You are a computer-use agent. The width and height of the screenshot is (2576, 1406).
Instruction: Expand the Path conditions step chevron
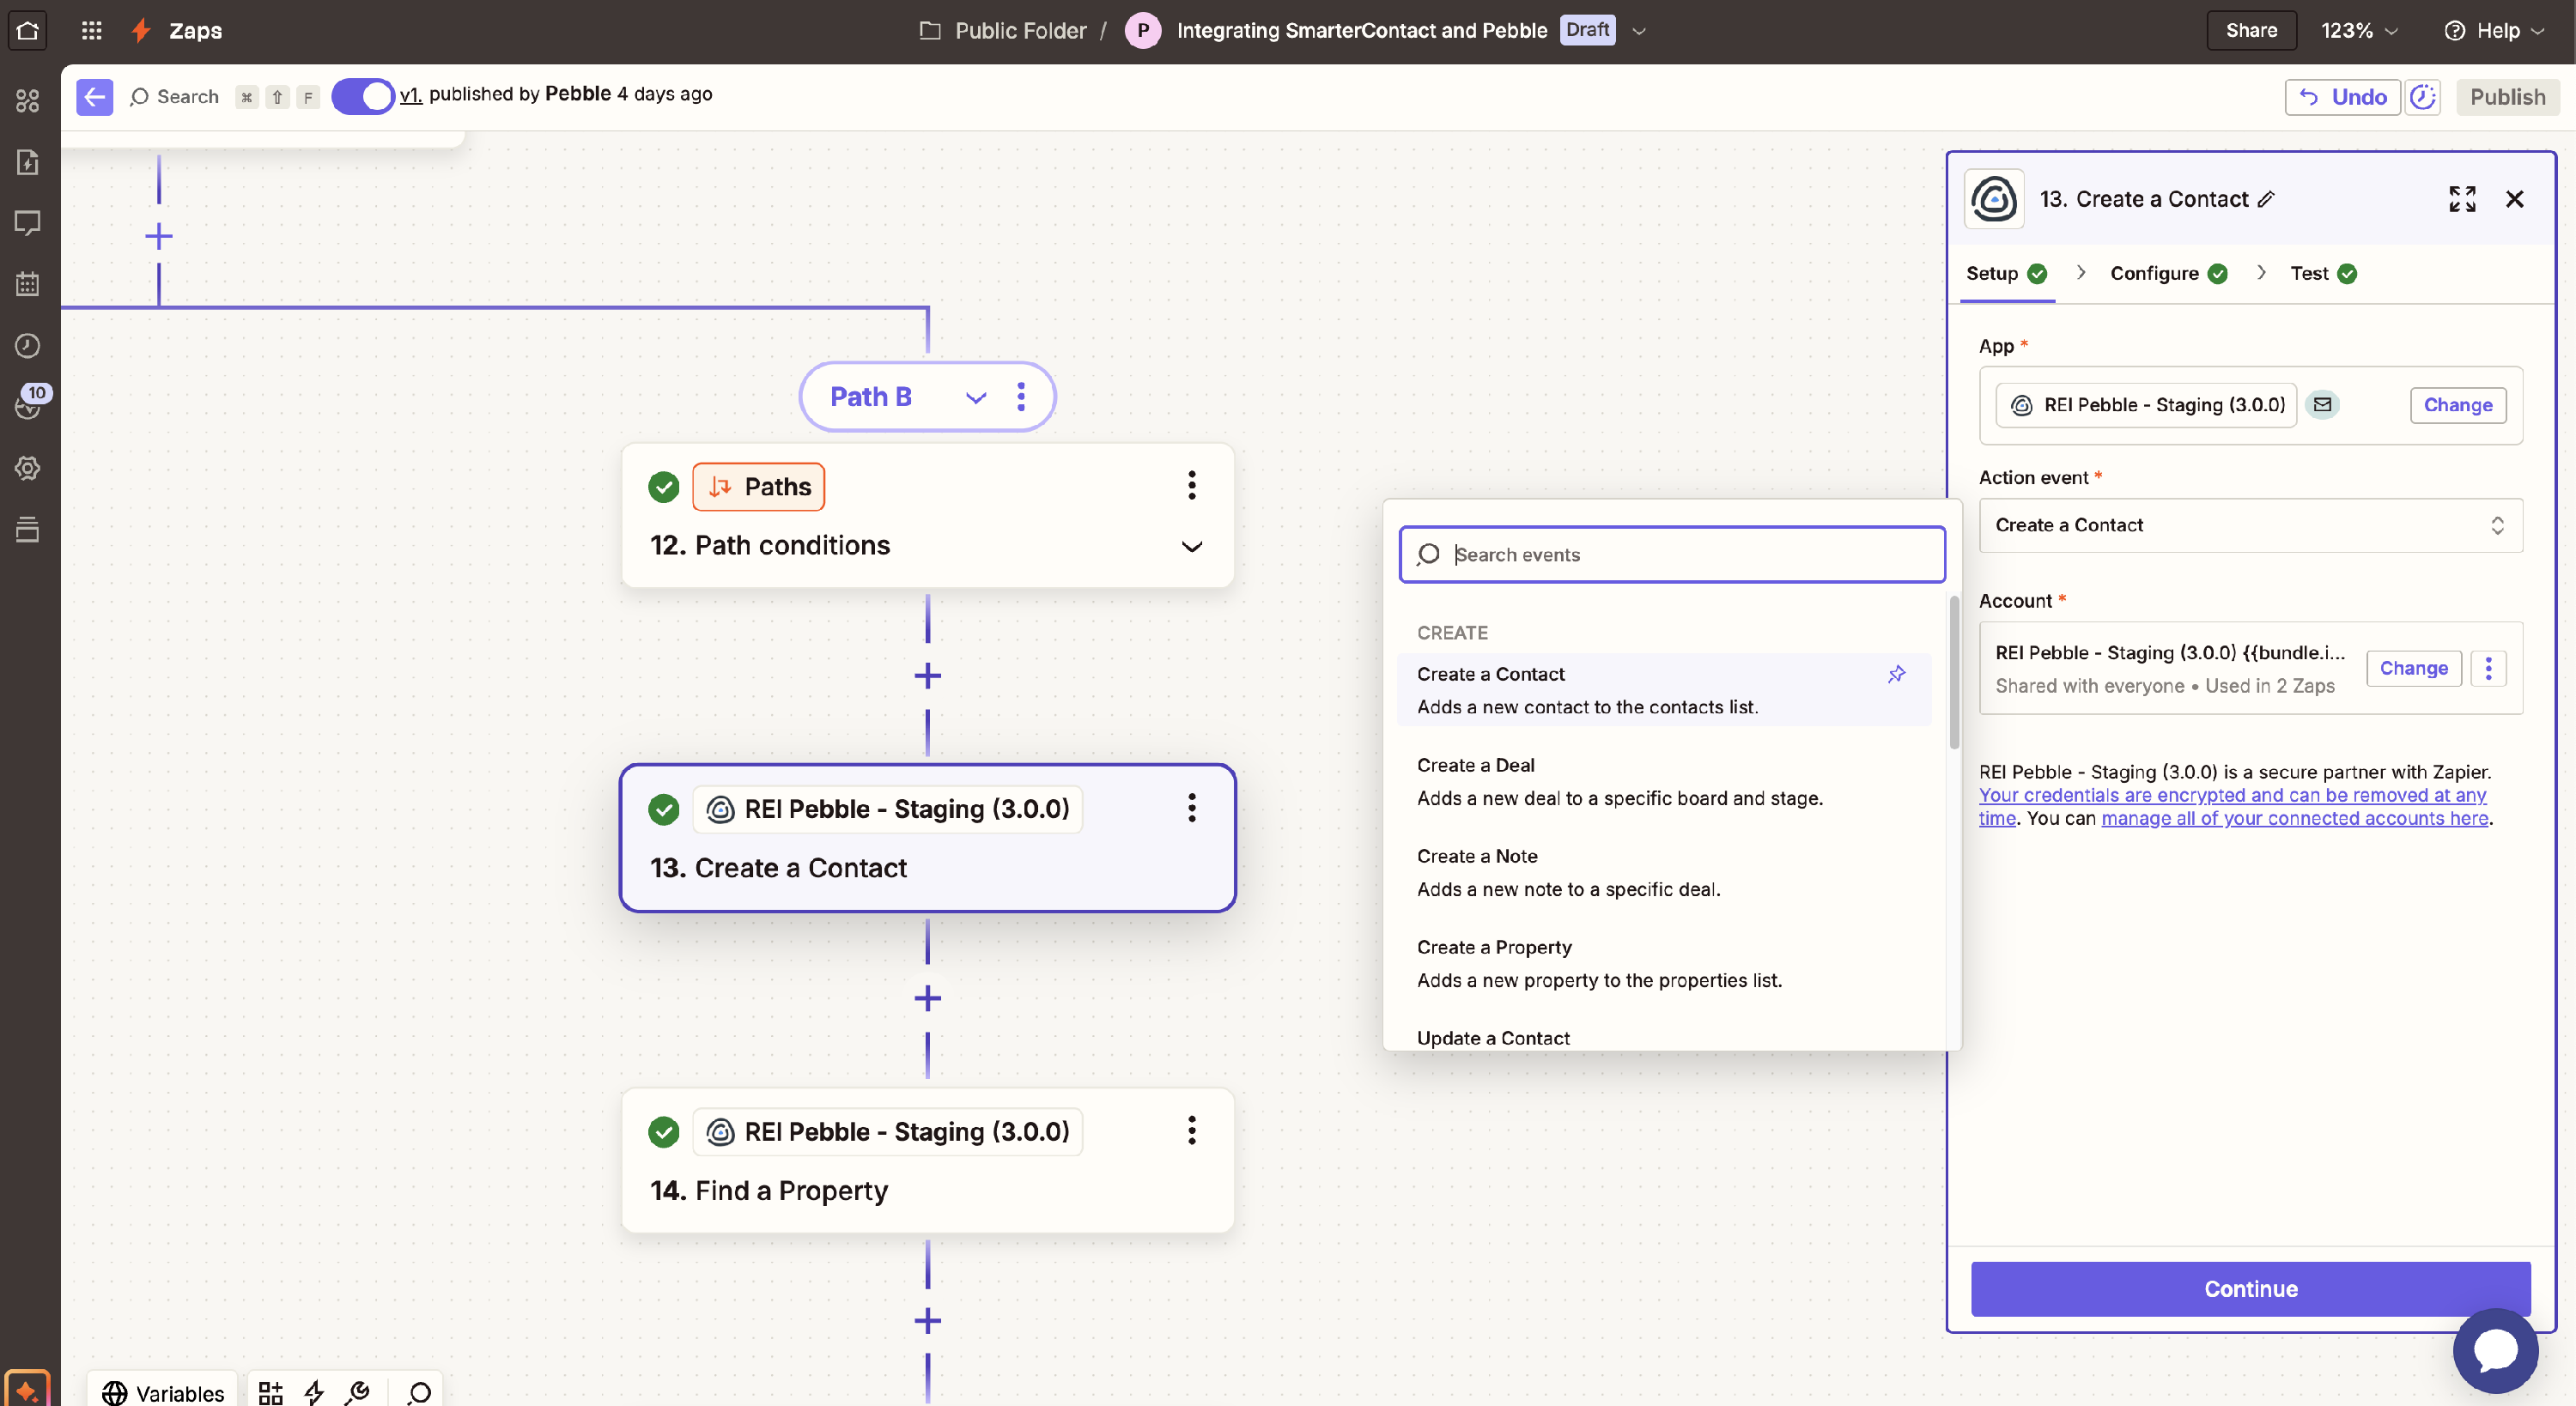tap(1191, 546)
